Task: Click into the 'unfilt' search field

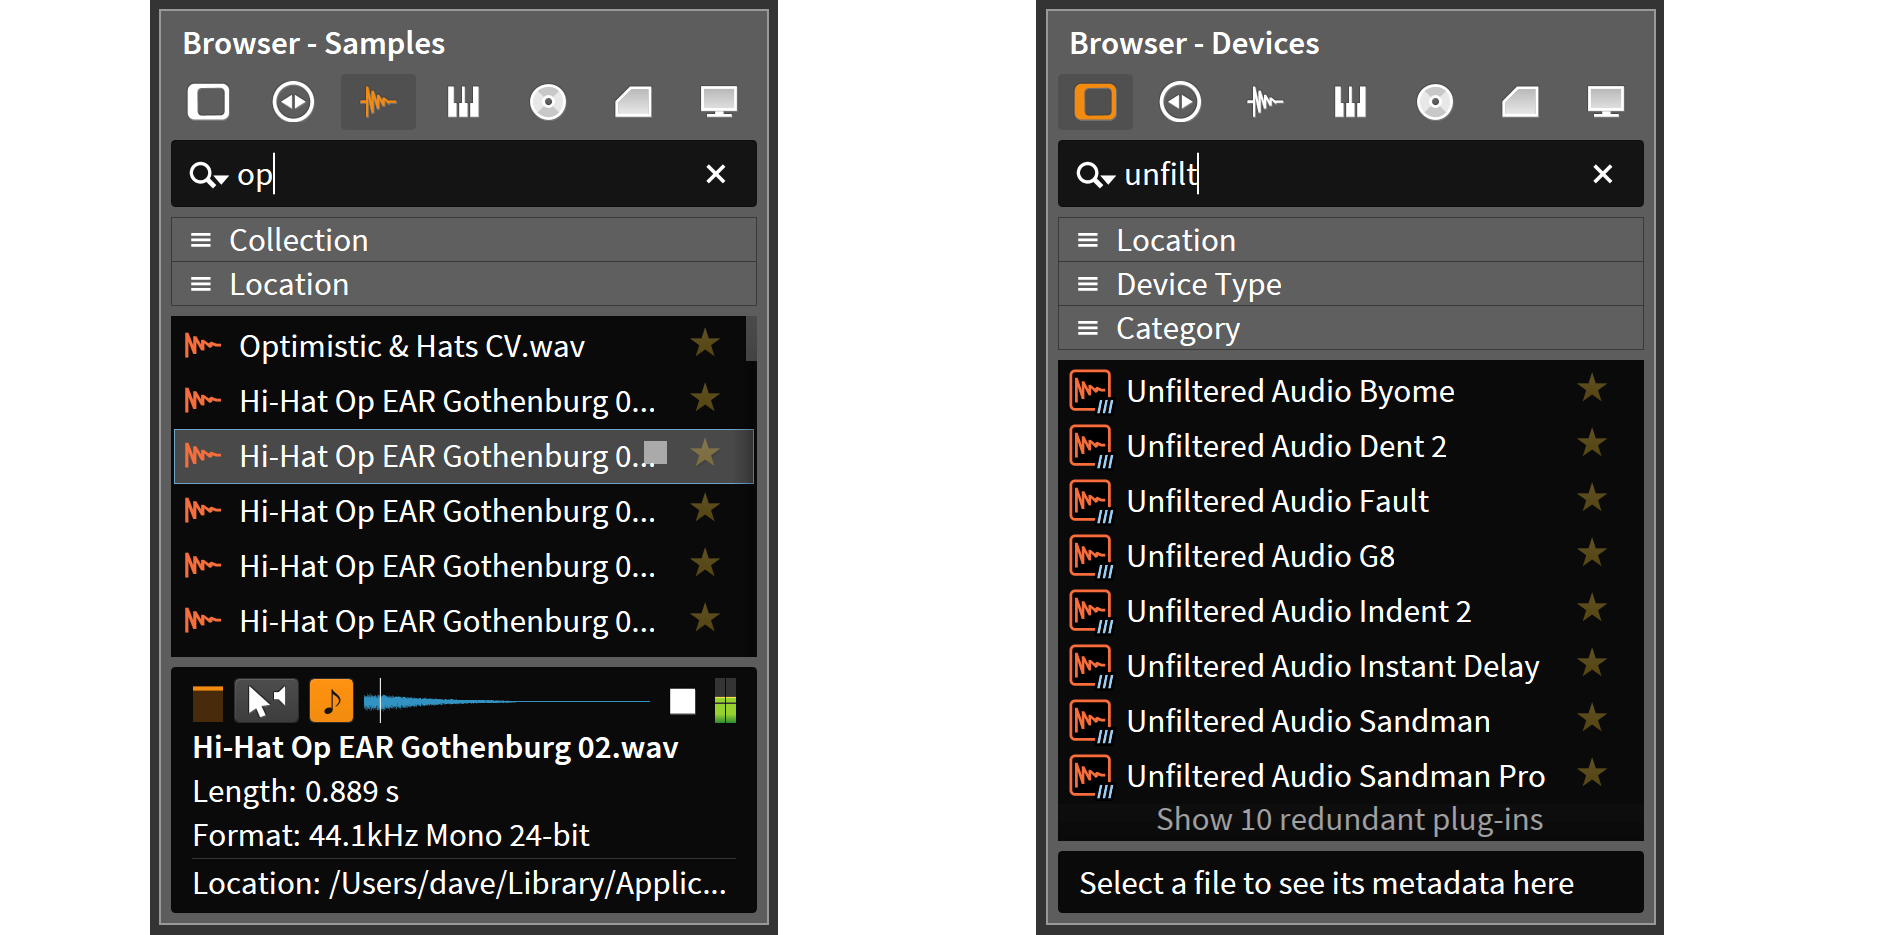Action: click(1350, 174)
